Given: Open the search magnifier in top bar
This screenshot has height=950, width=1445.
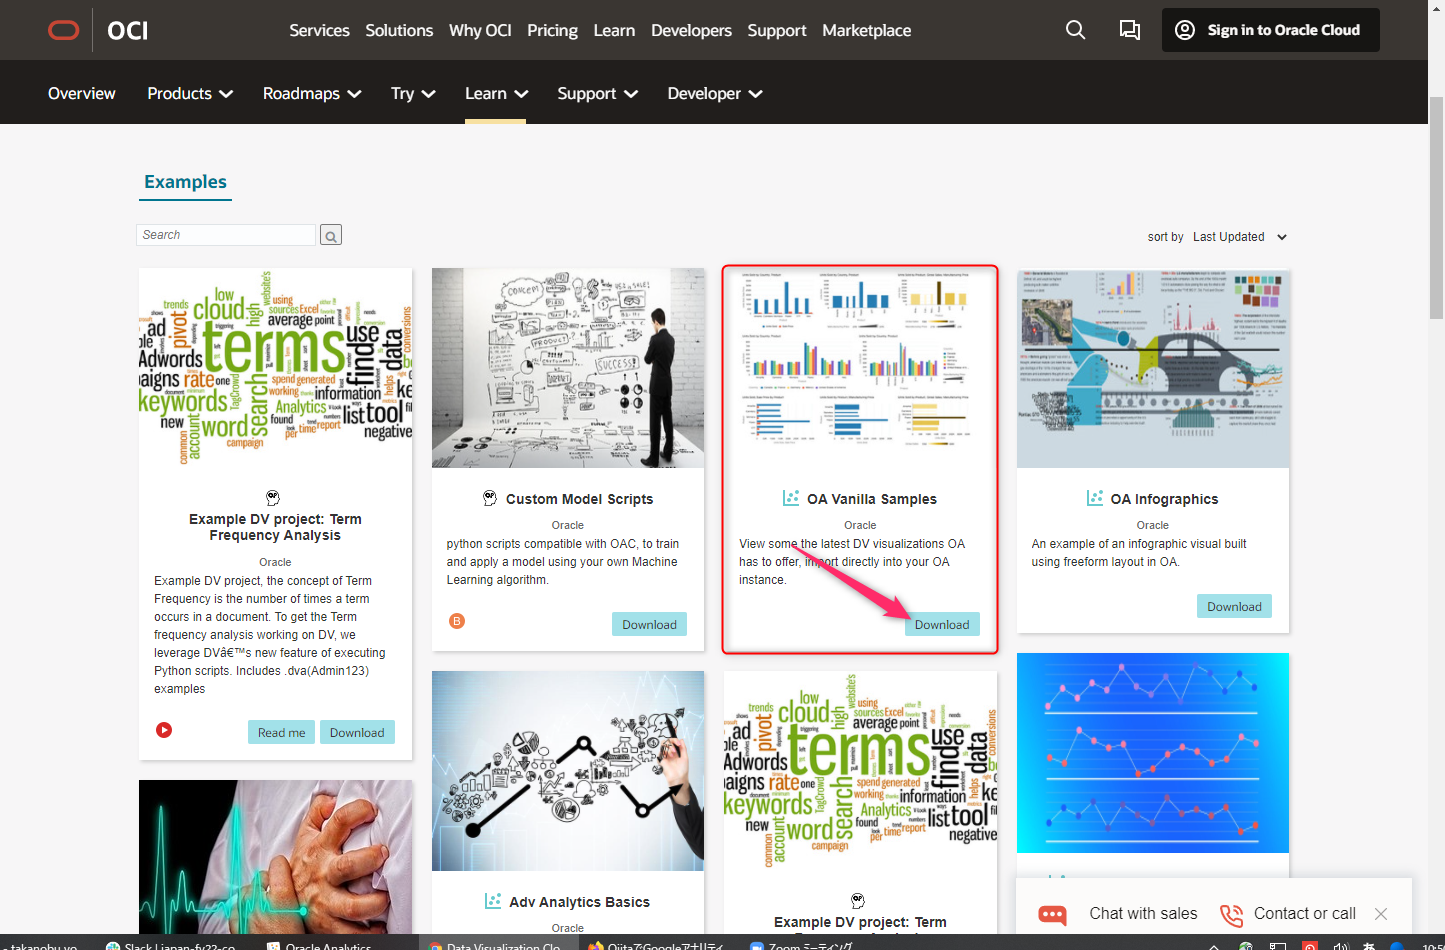Looking at the screenshot, I should pos(1075,30).
